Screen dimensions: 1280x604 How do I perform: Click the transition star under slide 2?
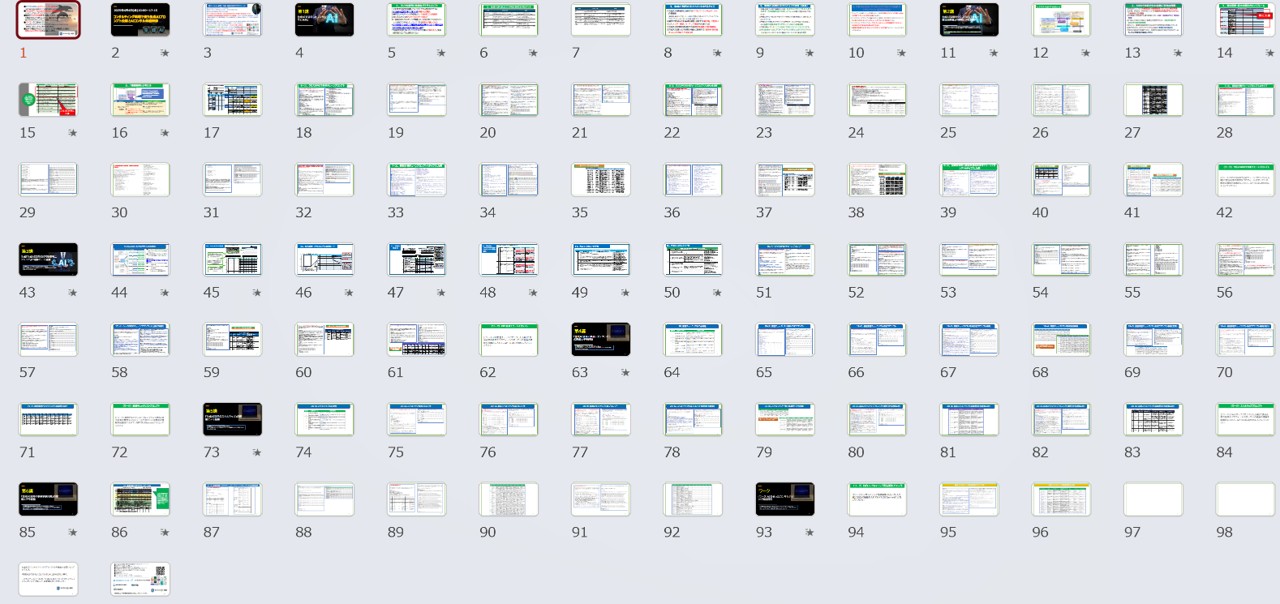pyautogui.click(x=164, y=53)
